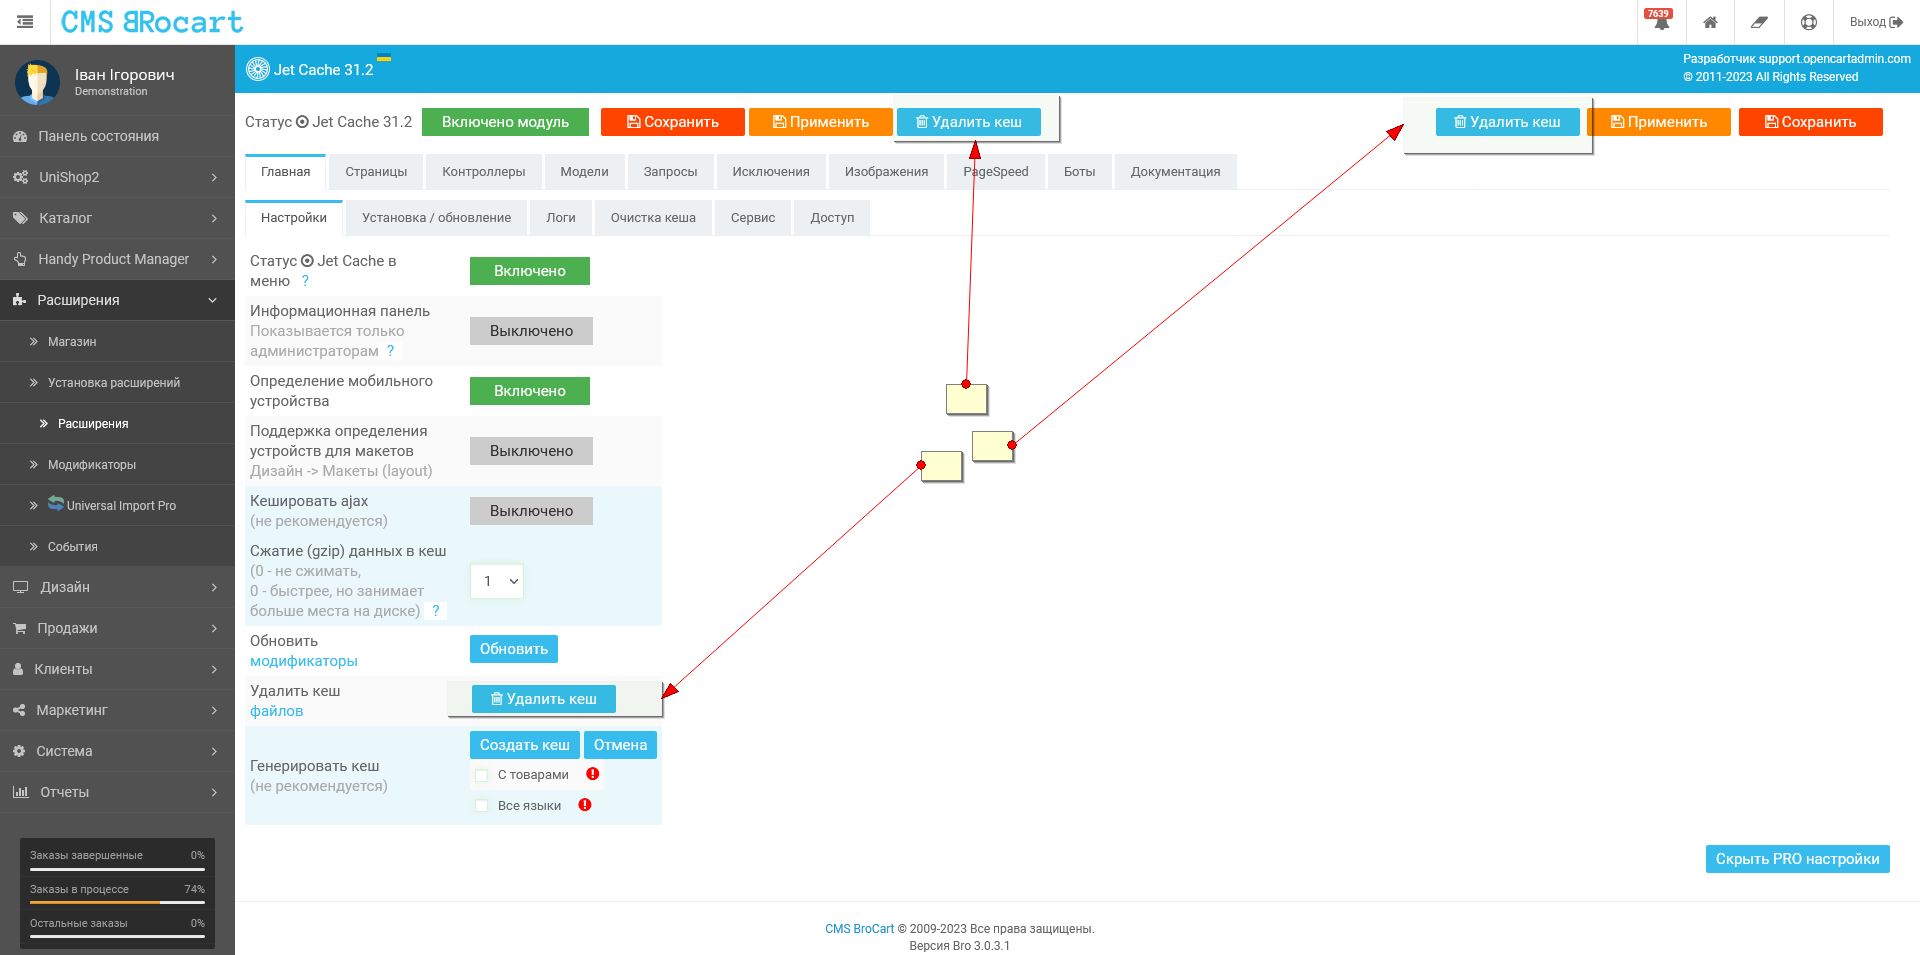Viewport: 1920px width, 955px height.
Task: Click the Заказы завершенные progress bar
Action: (x=117, y=868)
